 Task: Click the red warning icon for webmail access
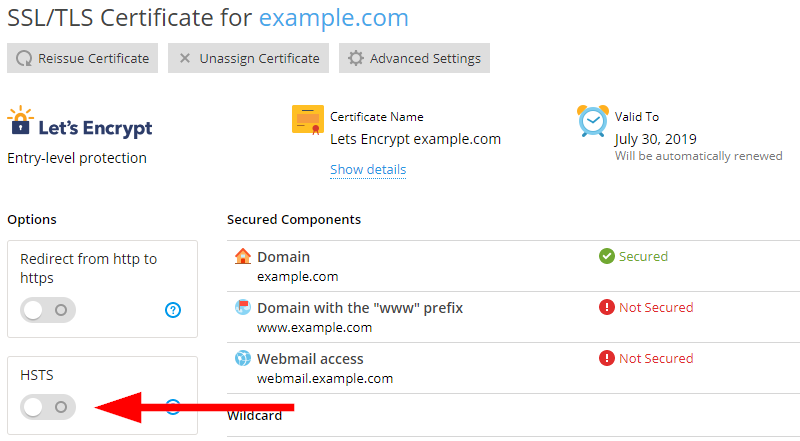tap(606, 358)
